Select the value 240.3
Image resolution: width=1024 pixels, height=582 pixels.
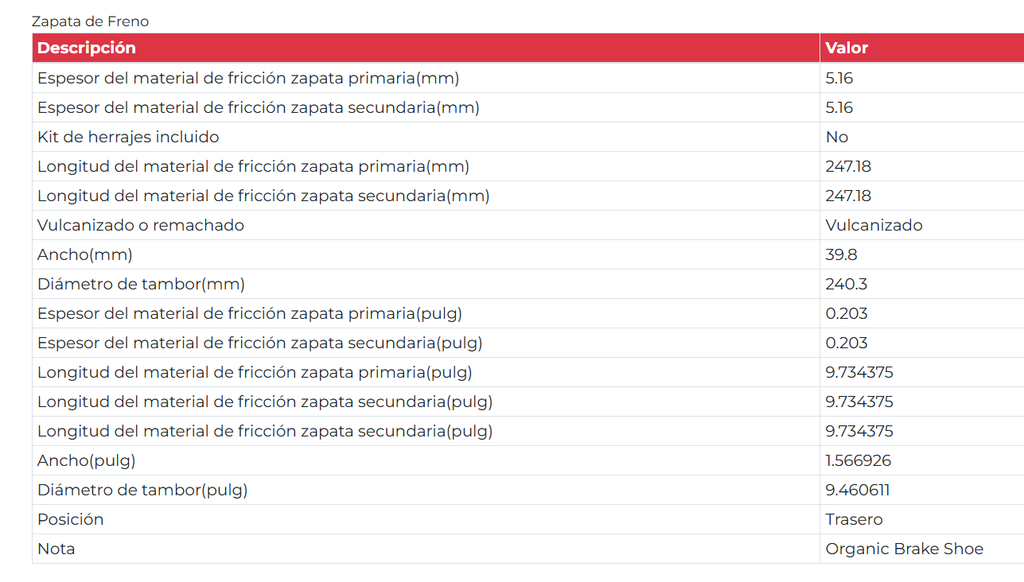846,284
